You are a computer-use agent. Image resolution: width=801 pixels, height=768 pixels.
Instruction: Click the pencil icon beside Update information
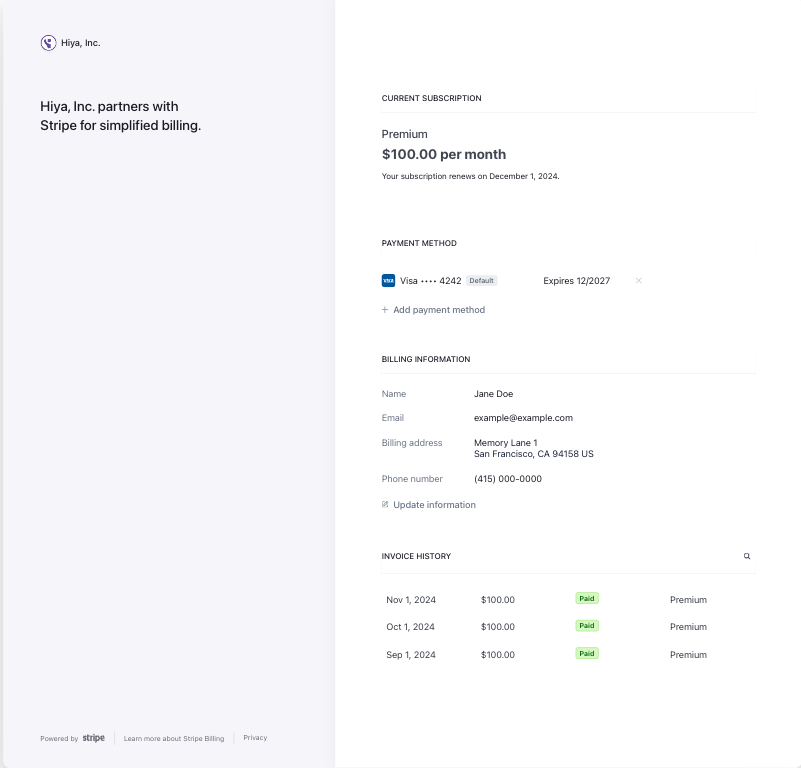385,505
